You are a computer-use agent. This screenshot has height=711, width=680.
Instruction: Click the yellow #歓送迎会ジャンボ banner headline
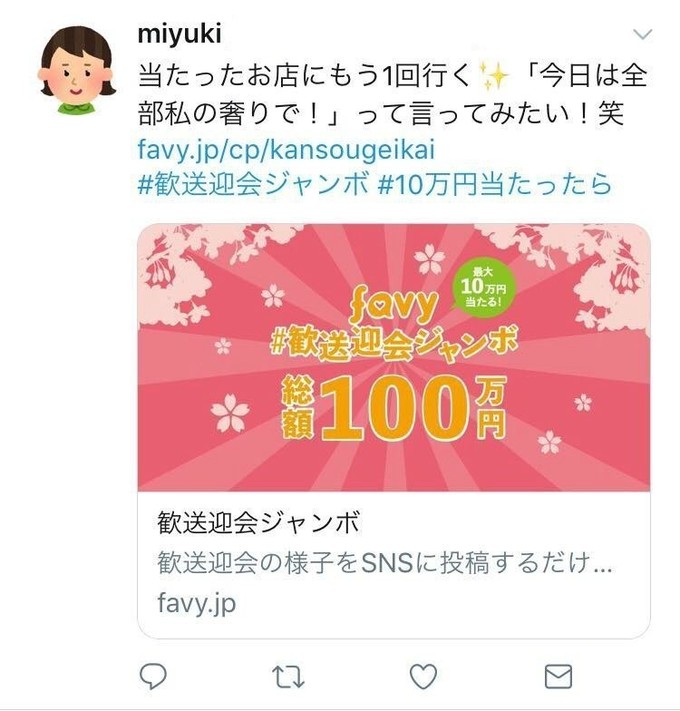(393, 345)
